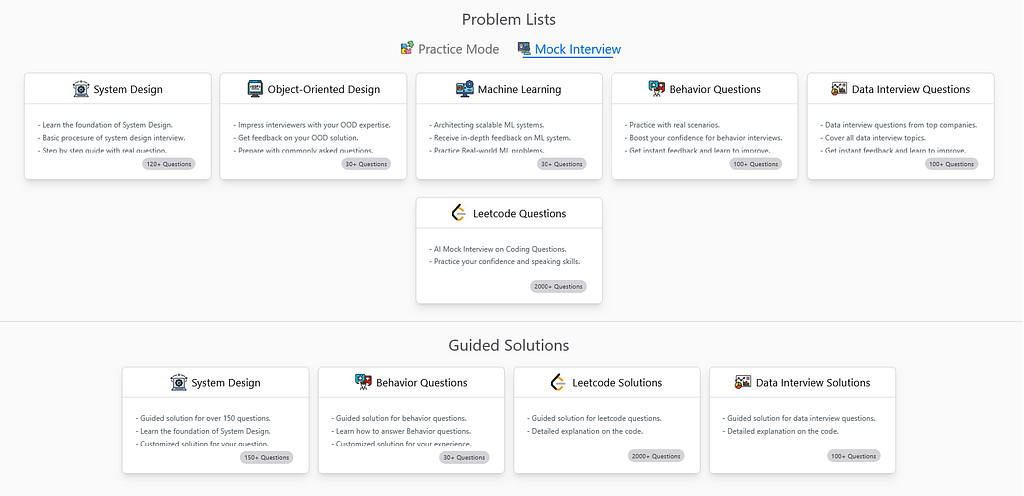This screenshot has height=496, width=1024.
Task: Click the Leetcode Questions logo icon
Action: [459, 213]
